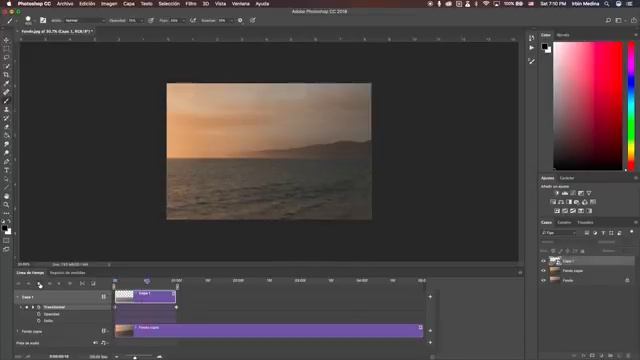The height and width of the screenshot is (360, 640).
Task: Switch to the Trazados tab
Action: 585,222
